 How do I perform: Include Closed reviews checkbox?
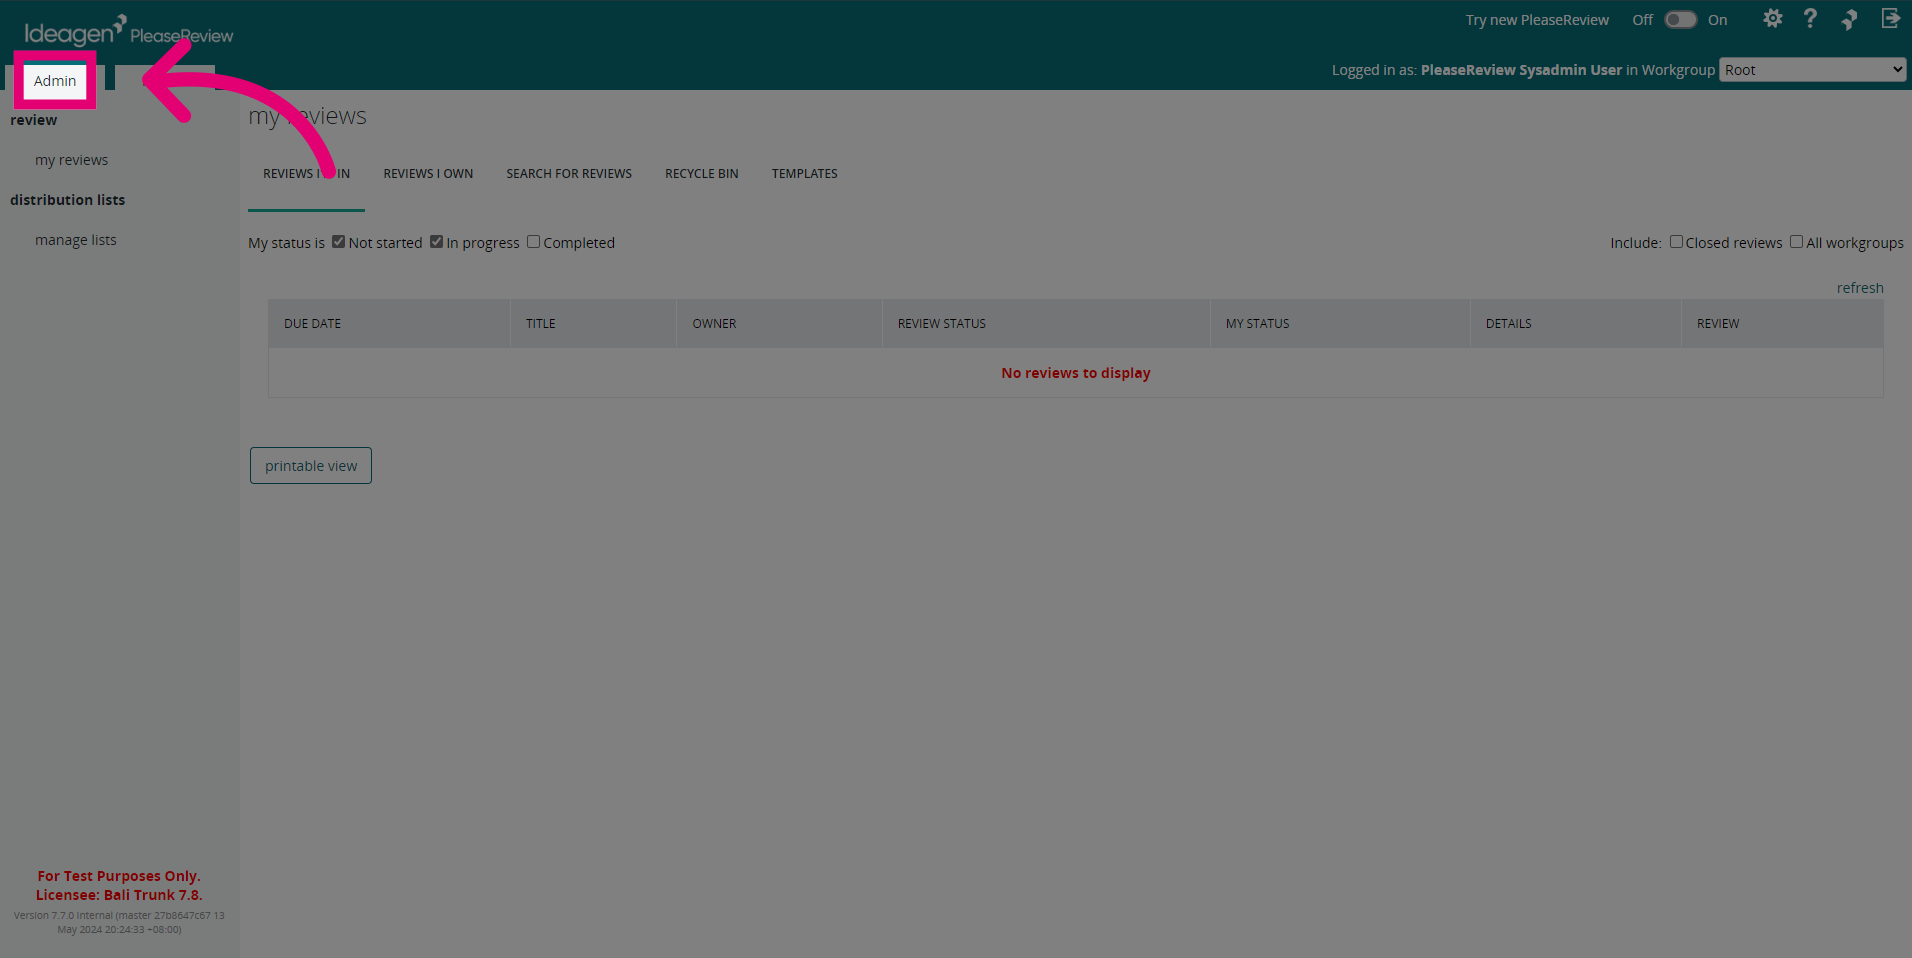(1676, 242)
